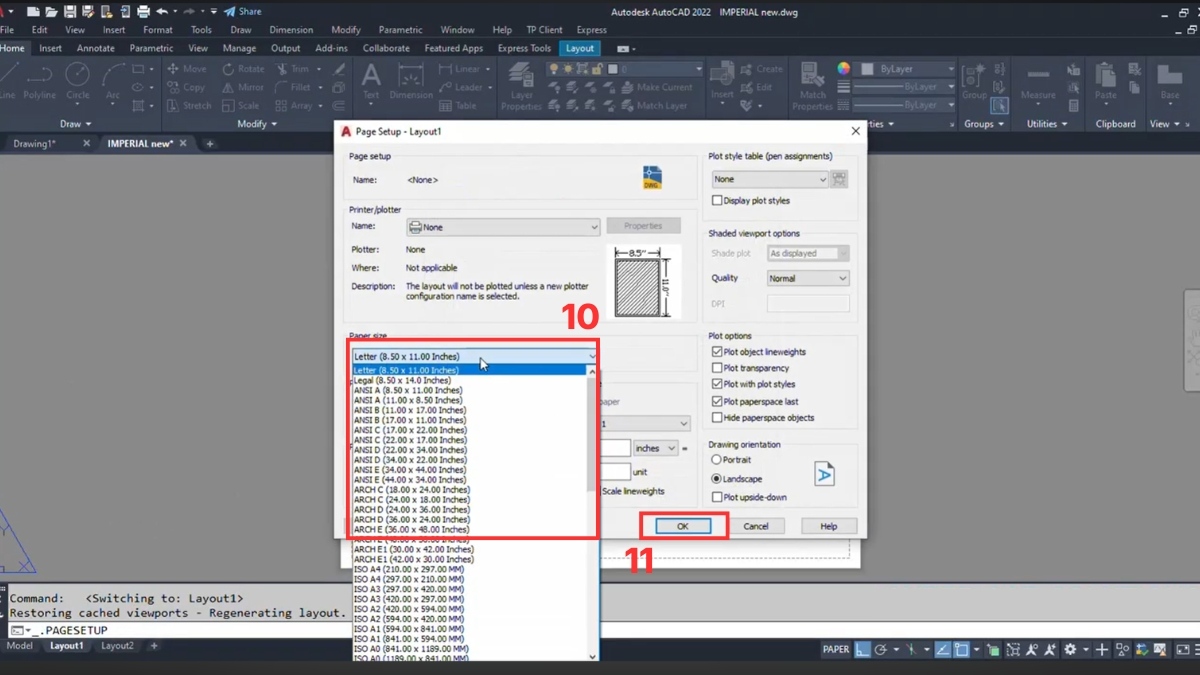Switch to the Model tab
Image resolution: width=1200 pixels, height=675 pixels.
20,646
